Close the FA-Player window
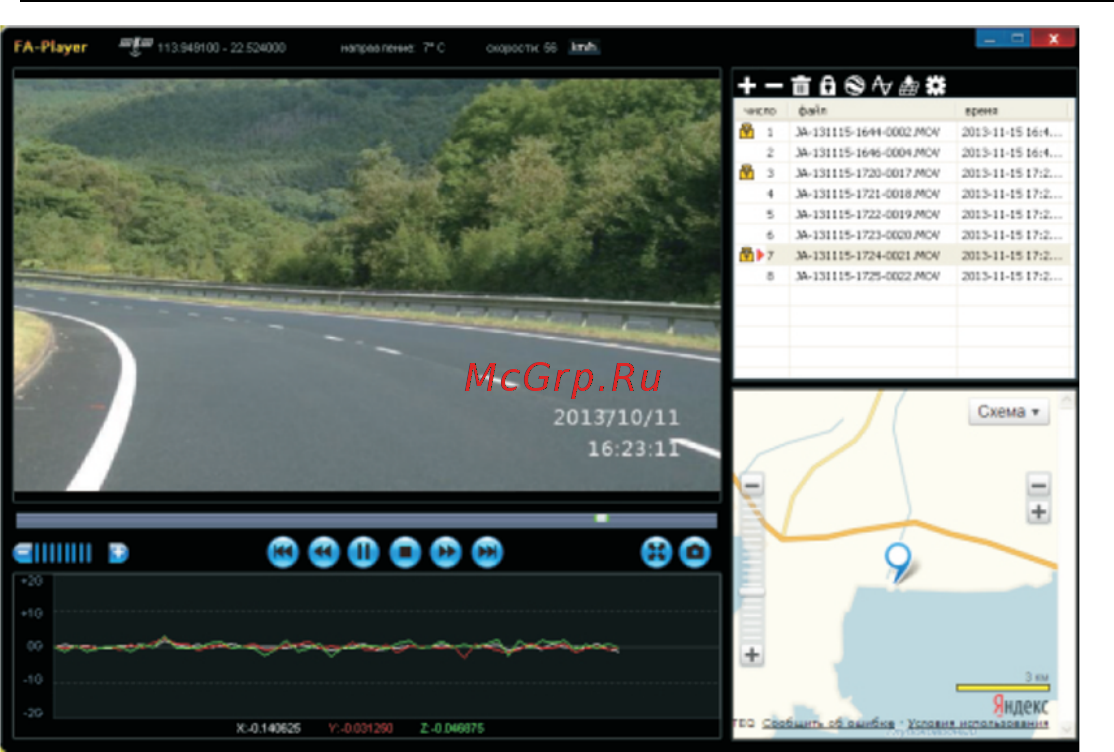 pos(1054,38)
